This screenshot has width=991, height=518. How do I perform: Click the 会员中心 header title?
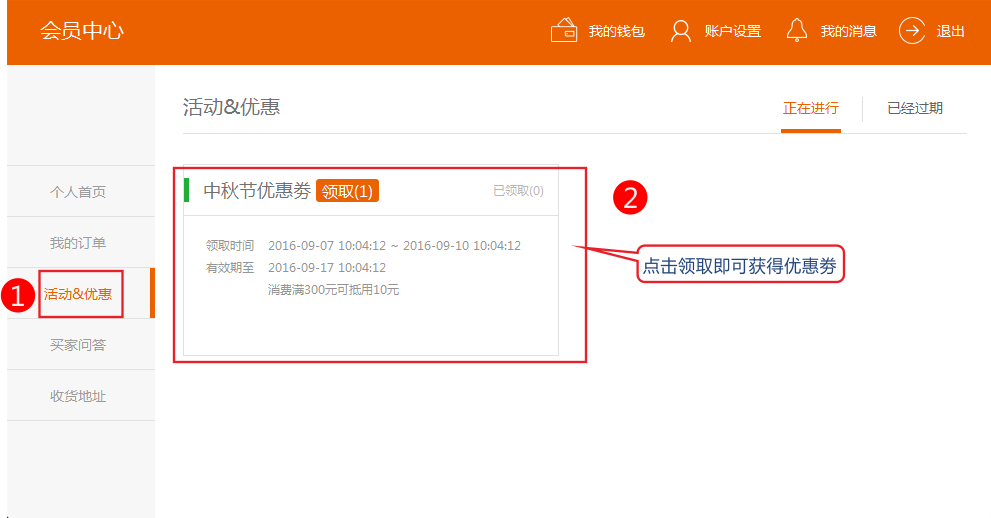82,31
